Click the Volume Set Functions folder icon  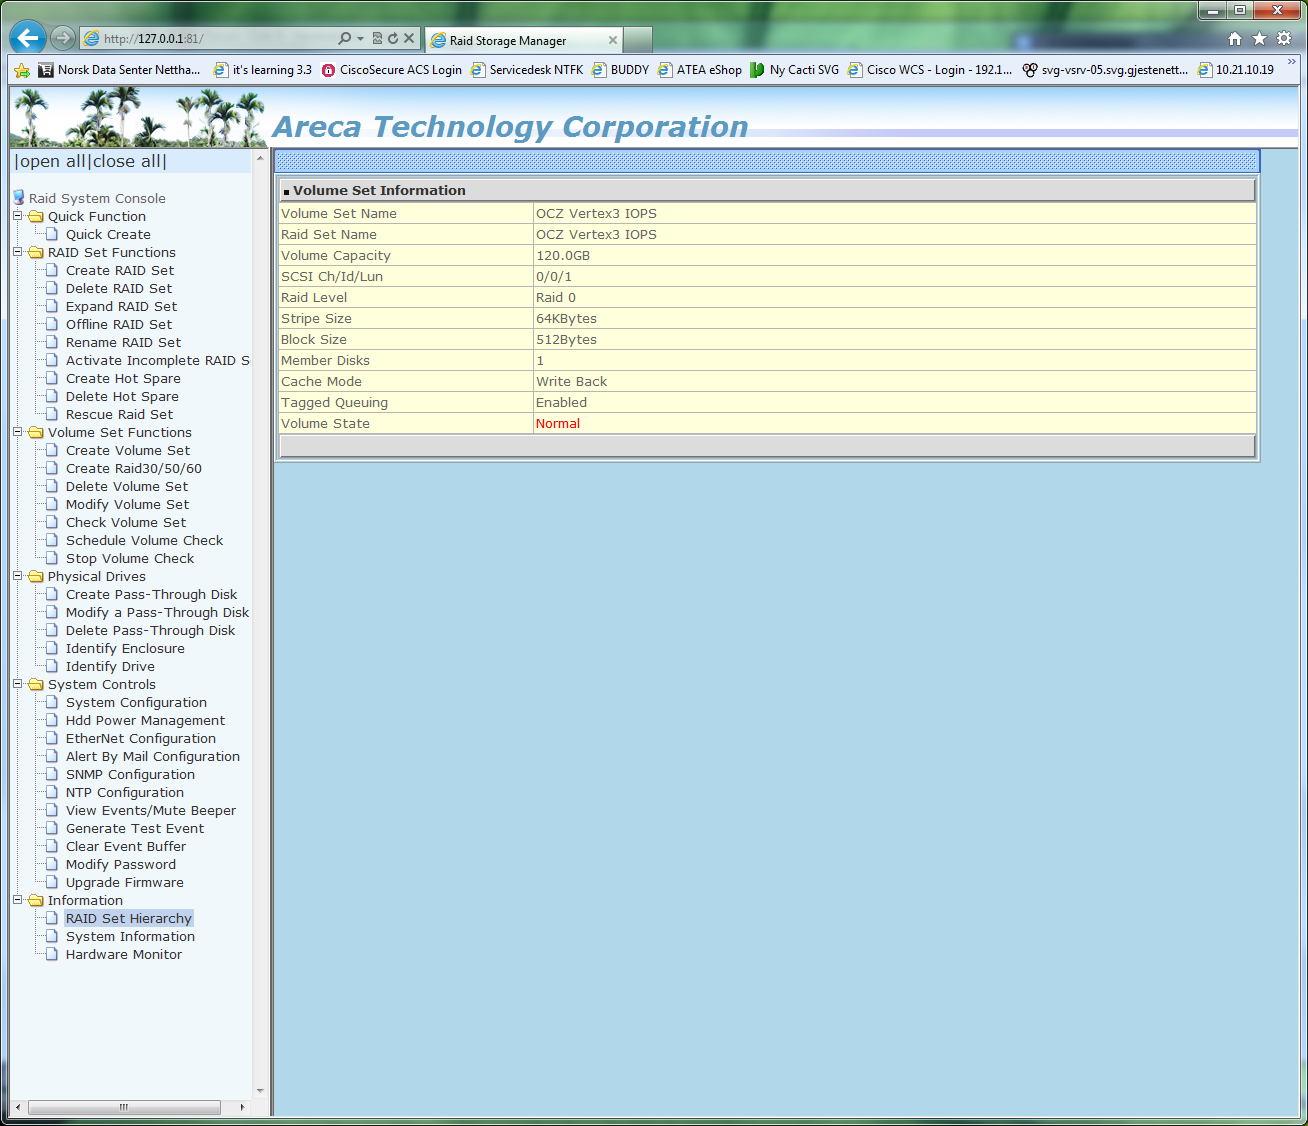coord(36,432)
